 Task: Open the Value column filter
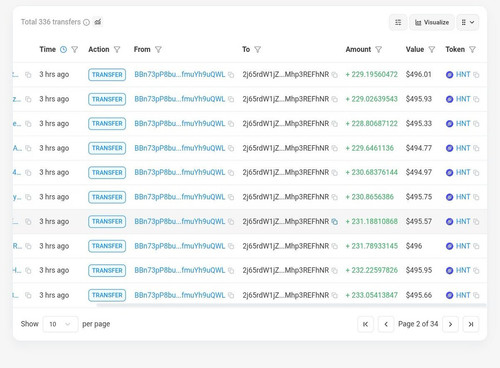432,50
